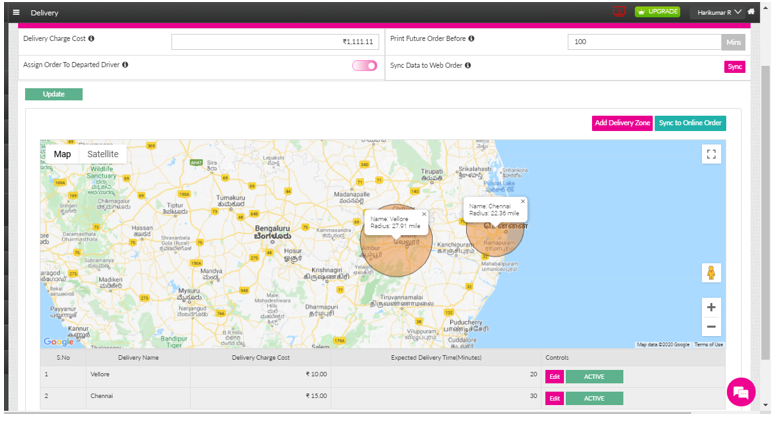Image resolution: width=776 pixels, height=424 pixels.
Task: Click the '₹ 15.00' charge cell
Action: click(260, 396)
